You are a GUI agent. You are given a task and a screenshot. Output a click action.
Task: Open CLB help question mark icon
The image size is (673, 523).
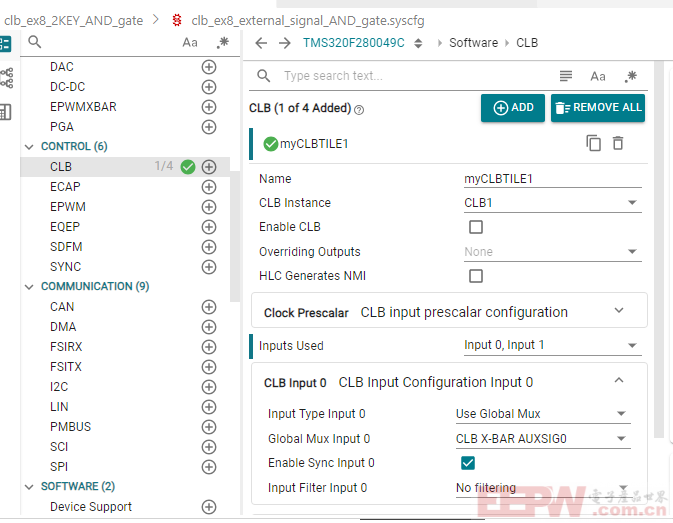(x=359, y=110)
